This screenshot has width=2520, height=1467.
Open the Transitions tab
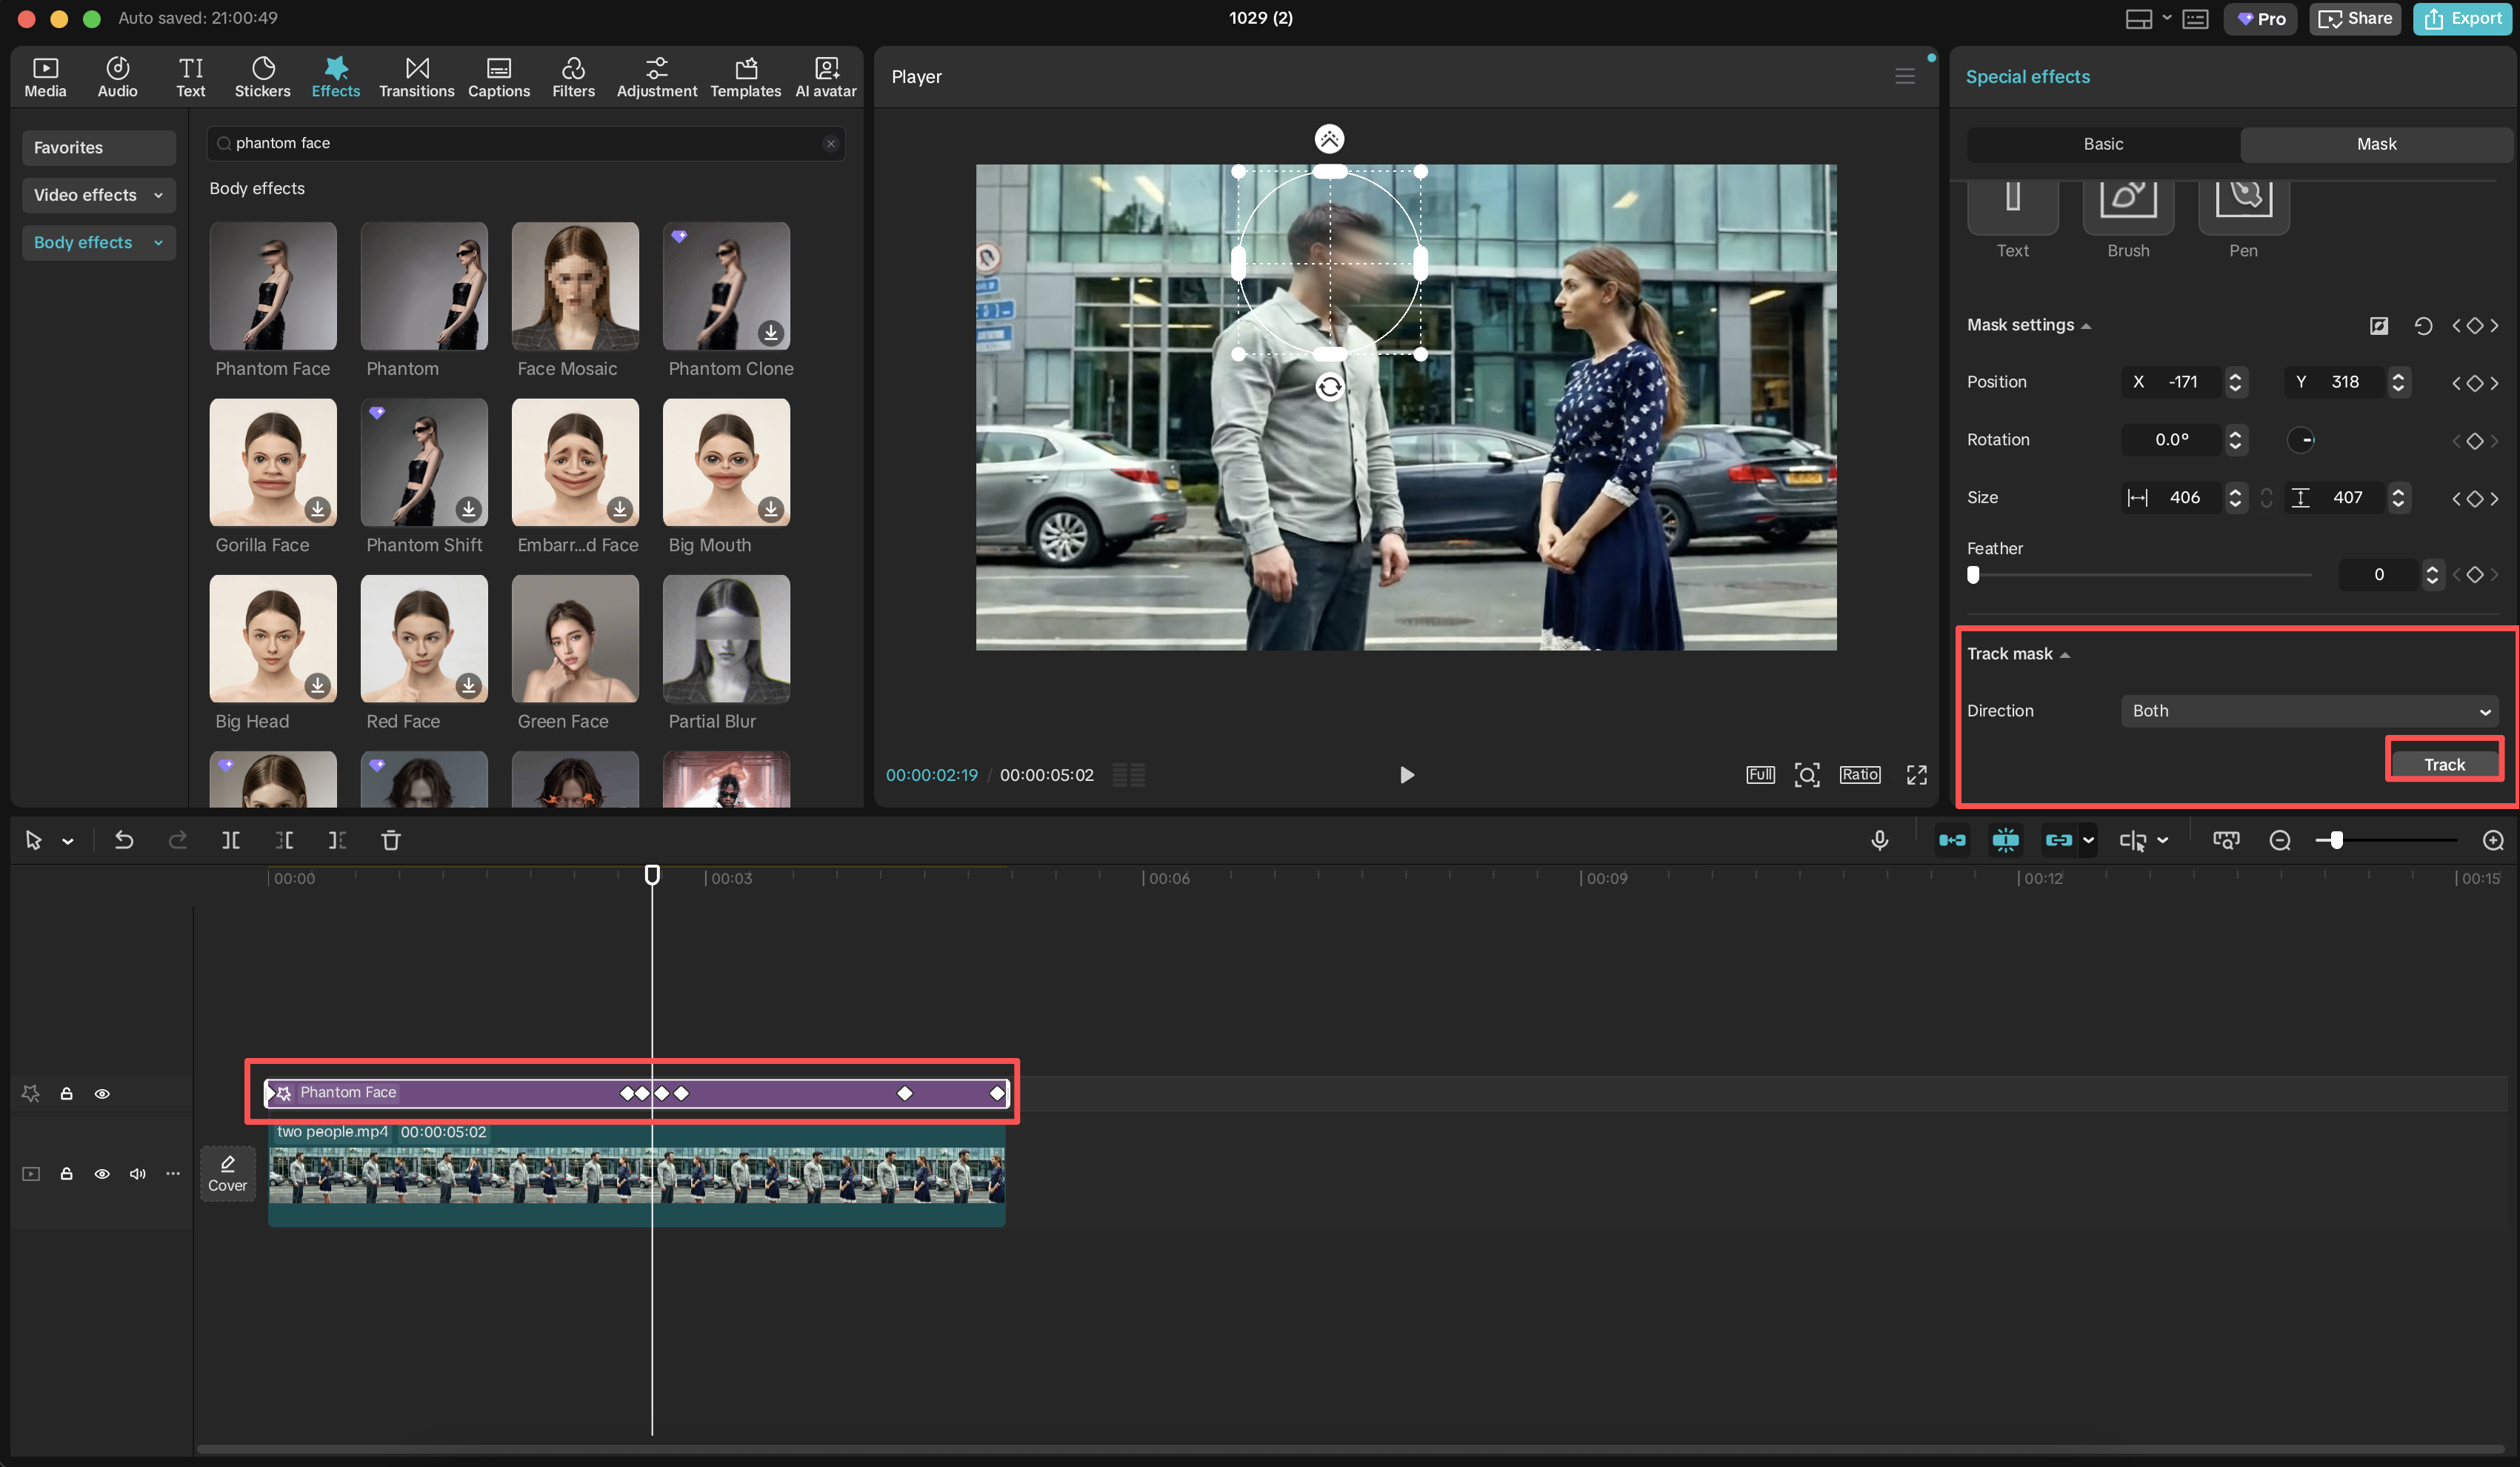point(416,76)
